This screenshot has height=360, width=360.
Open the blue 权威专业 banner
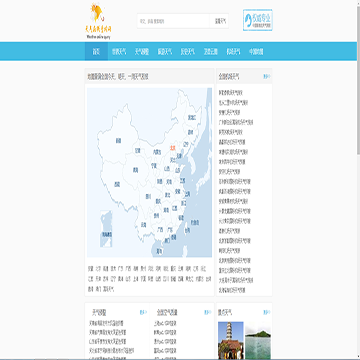click(258, 20)
